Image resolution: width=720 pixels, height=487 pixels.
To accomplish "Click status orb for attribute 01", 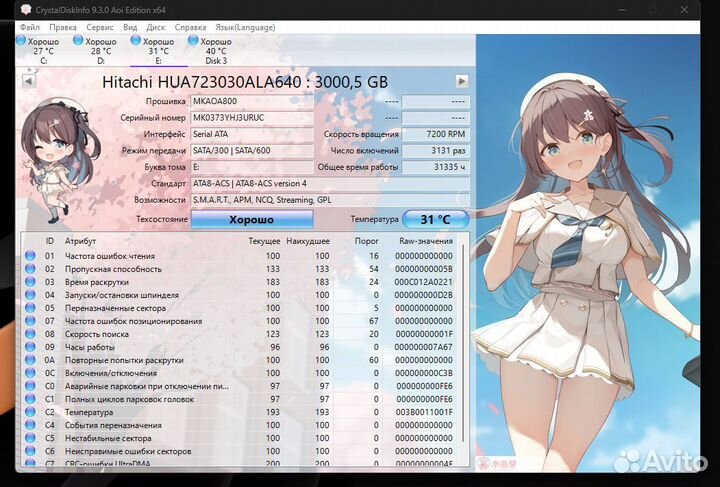I will point(30,256).
